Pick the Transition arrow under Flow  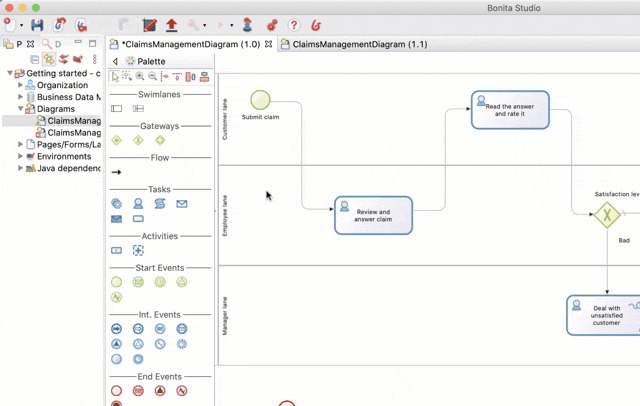tap(116, 172)
